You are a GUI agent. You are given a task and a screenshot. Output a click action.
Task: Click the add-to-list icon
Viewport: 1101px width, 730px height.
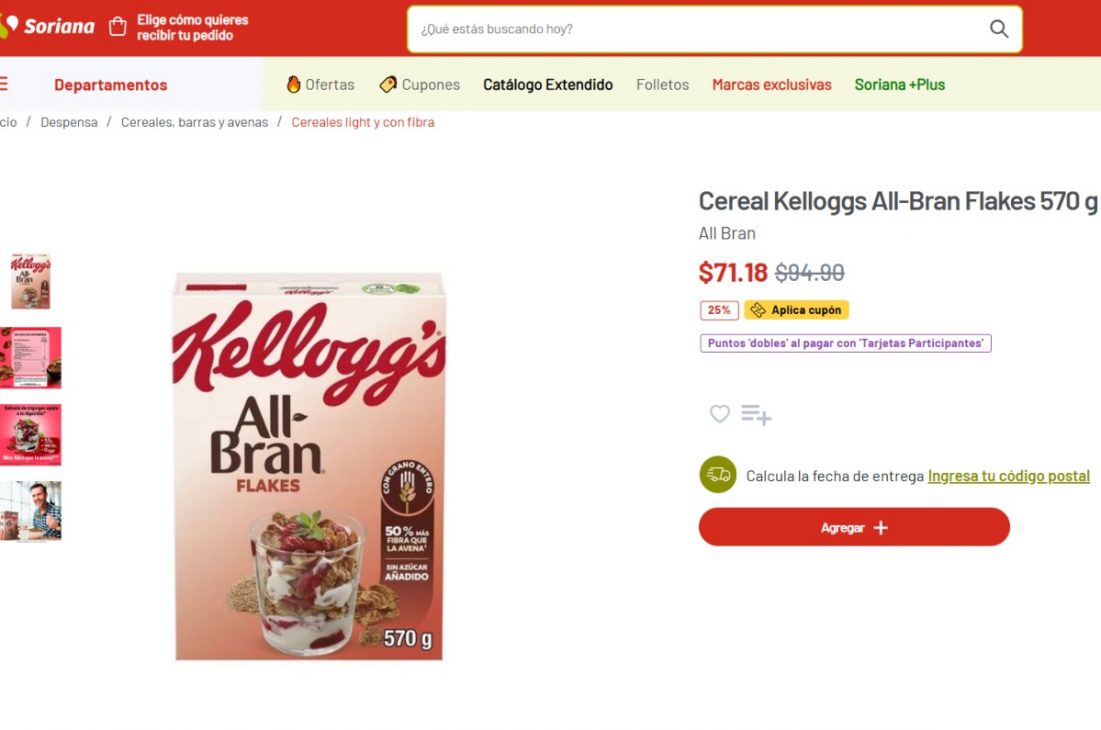(756, 415)
